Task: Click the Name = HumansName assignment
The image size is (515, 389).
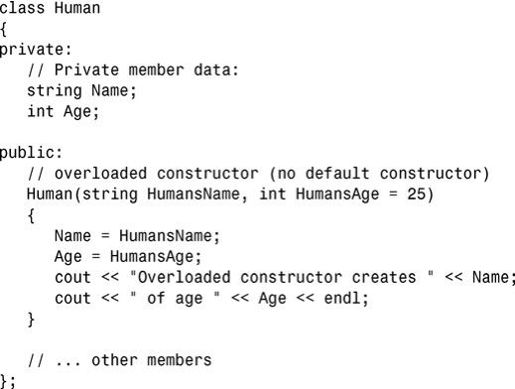Action: tap(137, 236)
